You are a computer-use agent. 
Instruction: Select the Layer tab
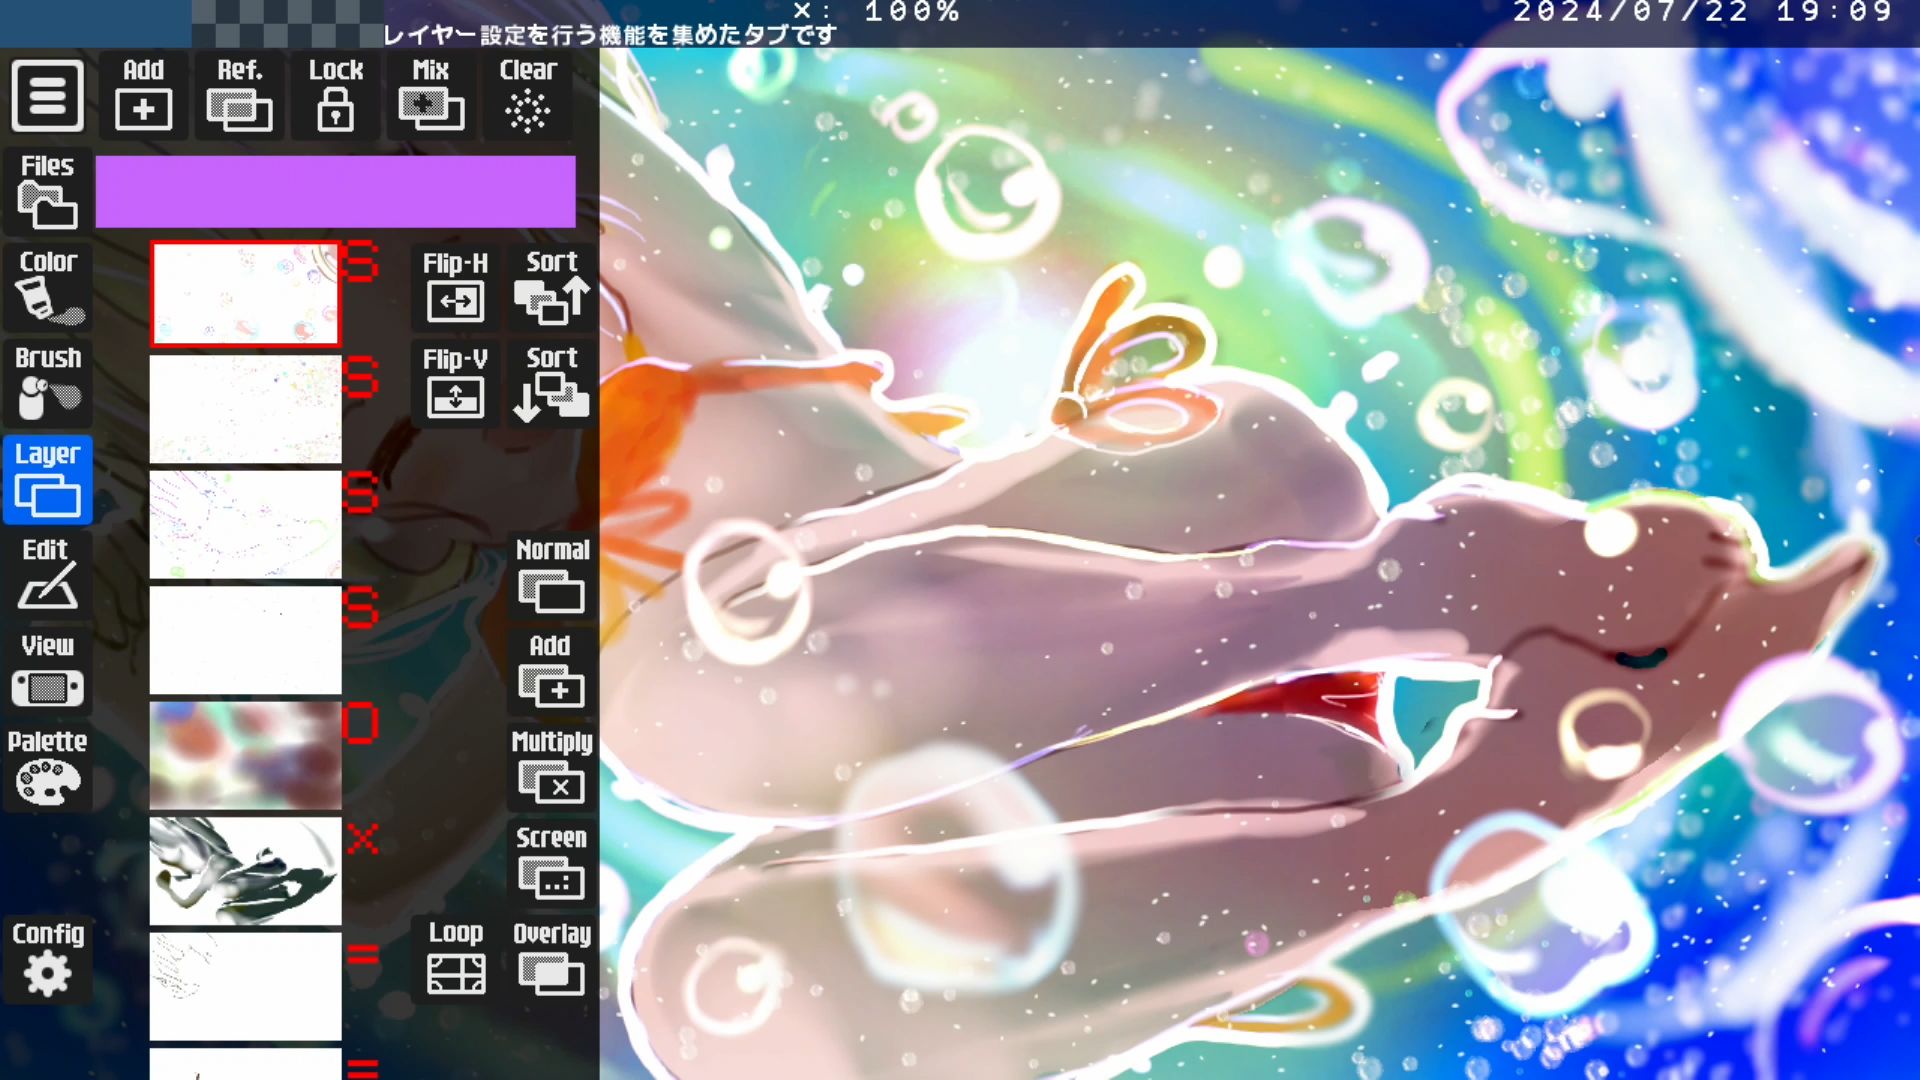coord(47,479)
